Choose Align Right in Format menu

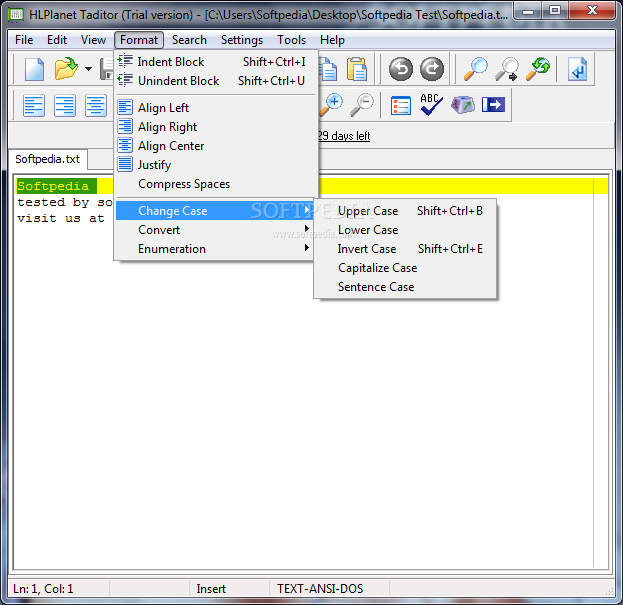[217, 127]
